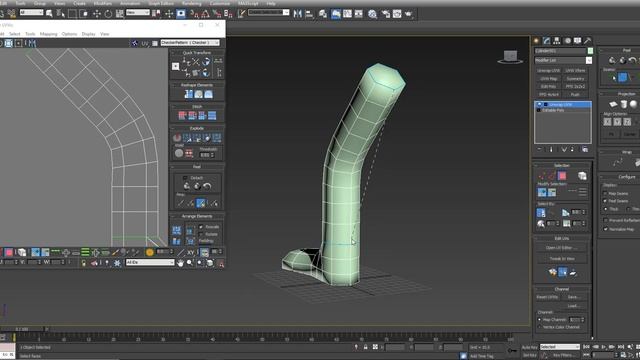Toggle Map Seams checkbox
The width and height of the screenshot is (640, 360).
tap(605, 193)
